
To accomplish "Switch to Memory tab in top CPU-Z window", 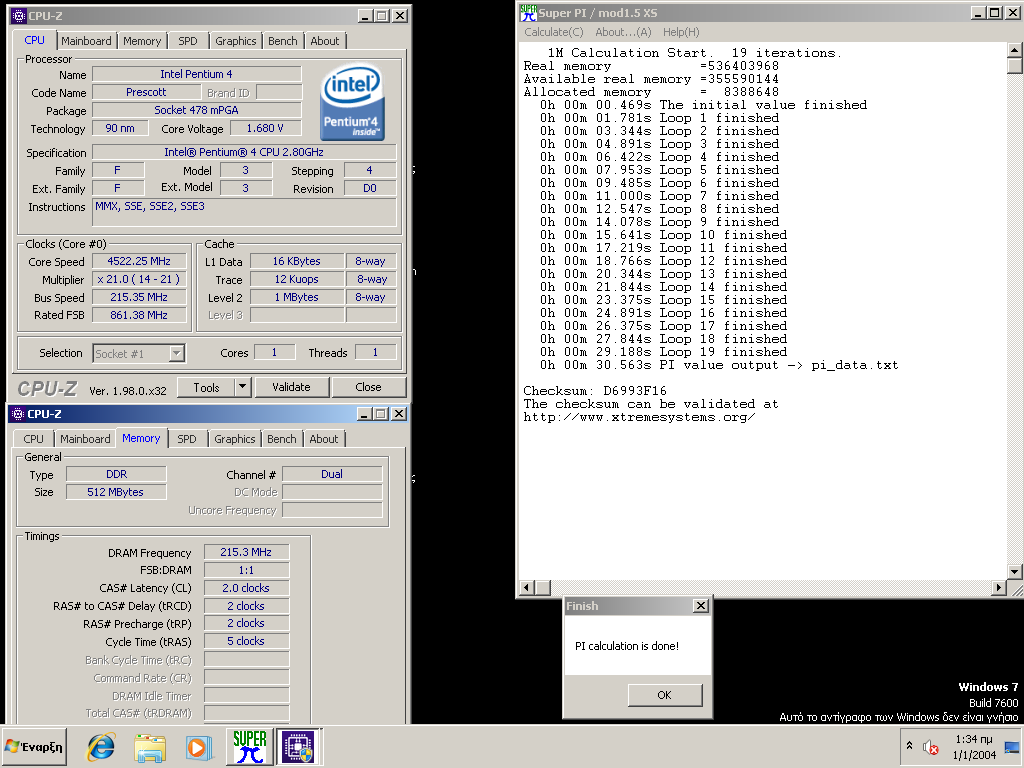I will [142, 40].
